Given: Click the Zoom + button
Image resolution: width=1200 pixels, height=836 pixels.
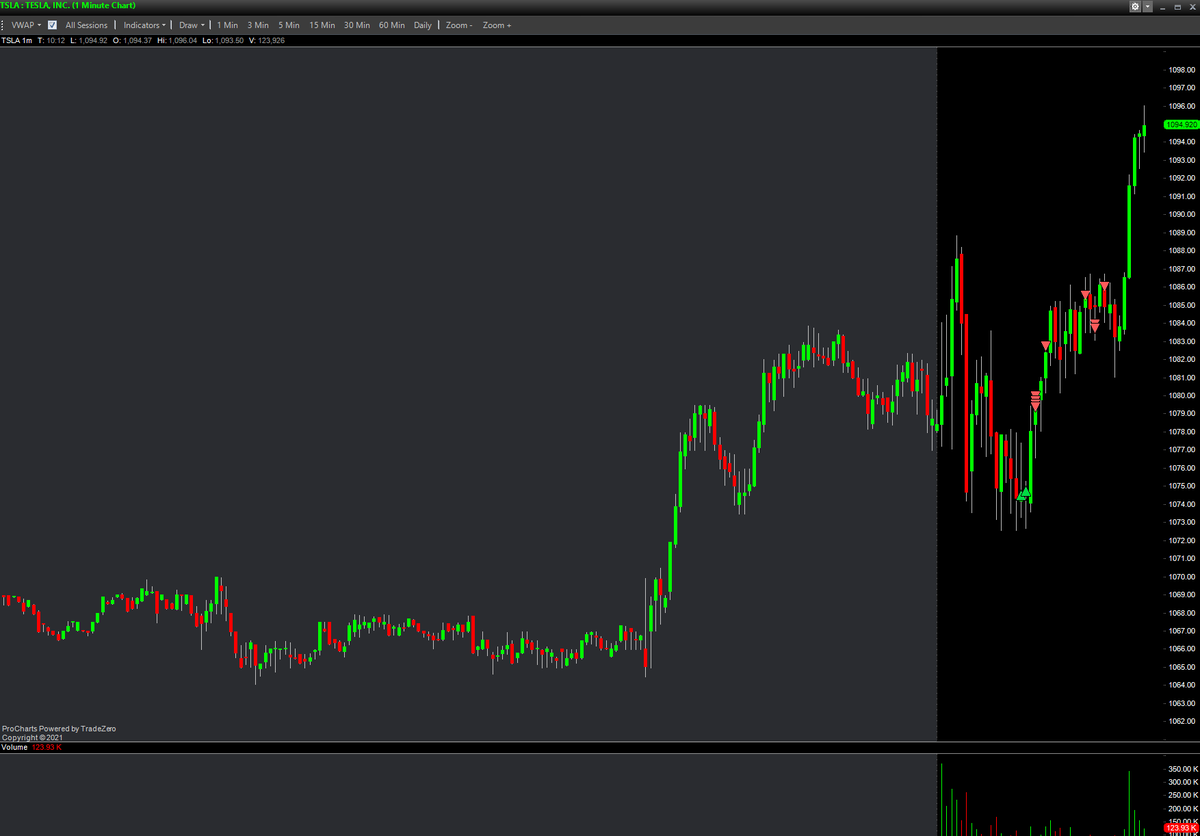Looking at the screenshot, I should click(x=497, y=25).
